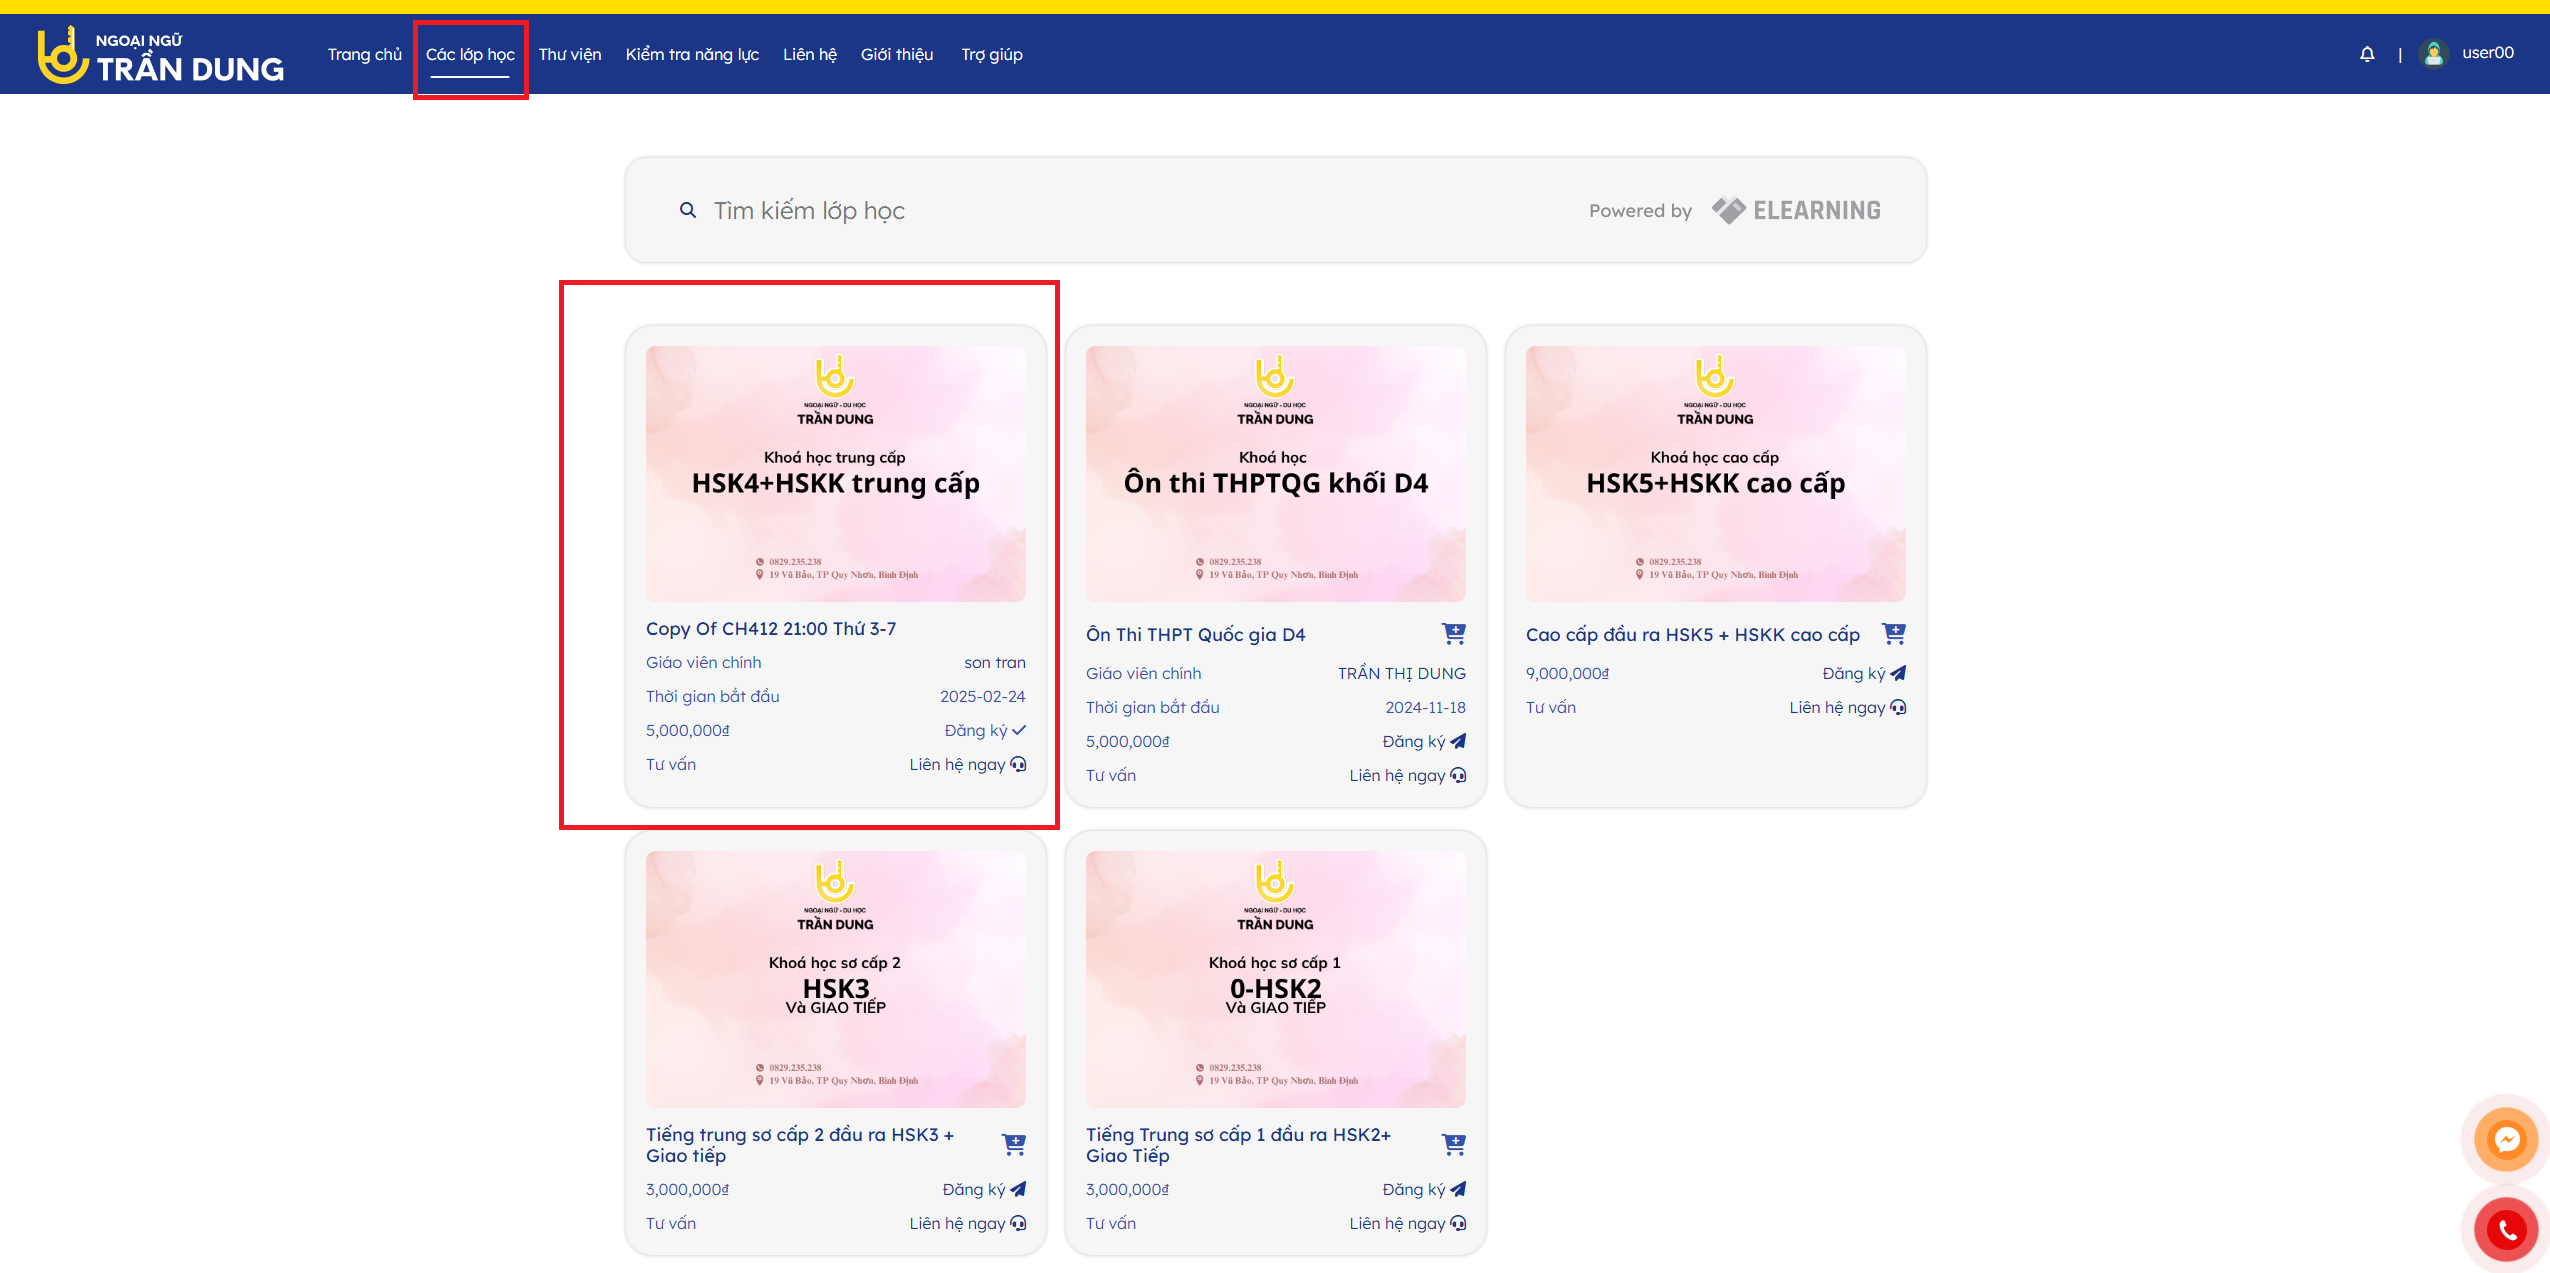Add HSK2+ sơ cấp 1 course to cart
This screenshot has height=1273, width=2550.
[x=1453, y=1144]
